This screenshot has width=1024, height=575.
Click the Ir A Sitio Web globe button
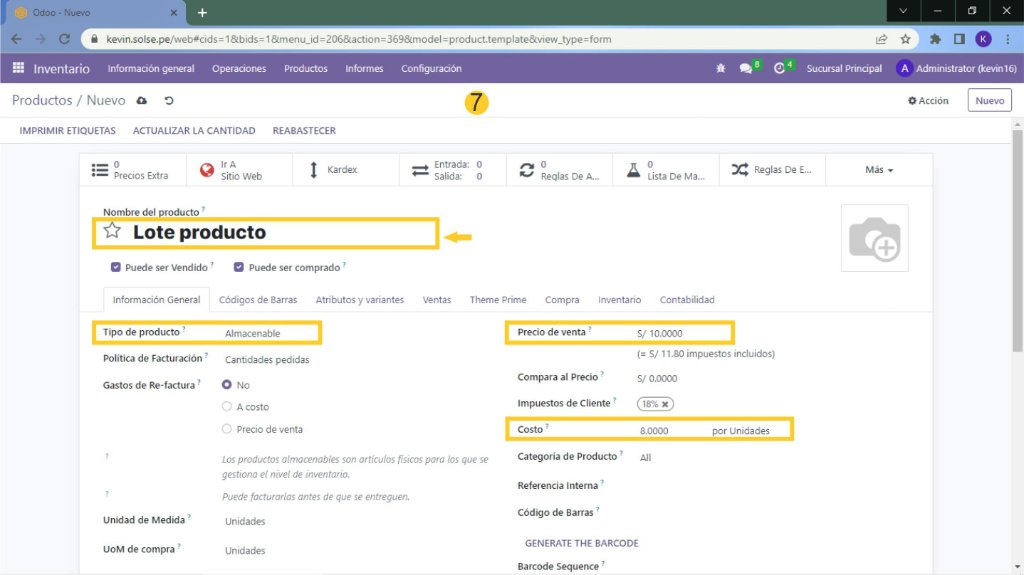click(x=239, y=170)
